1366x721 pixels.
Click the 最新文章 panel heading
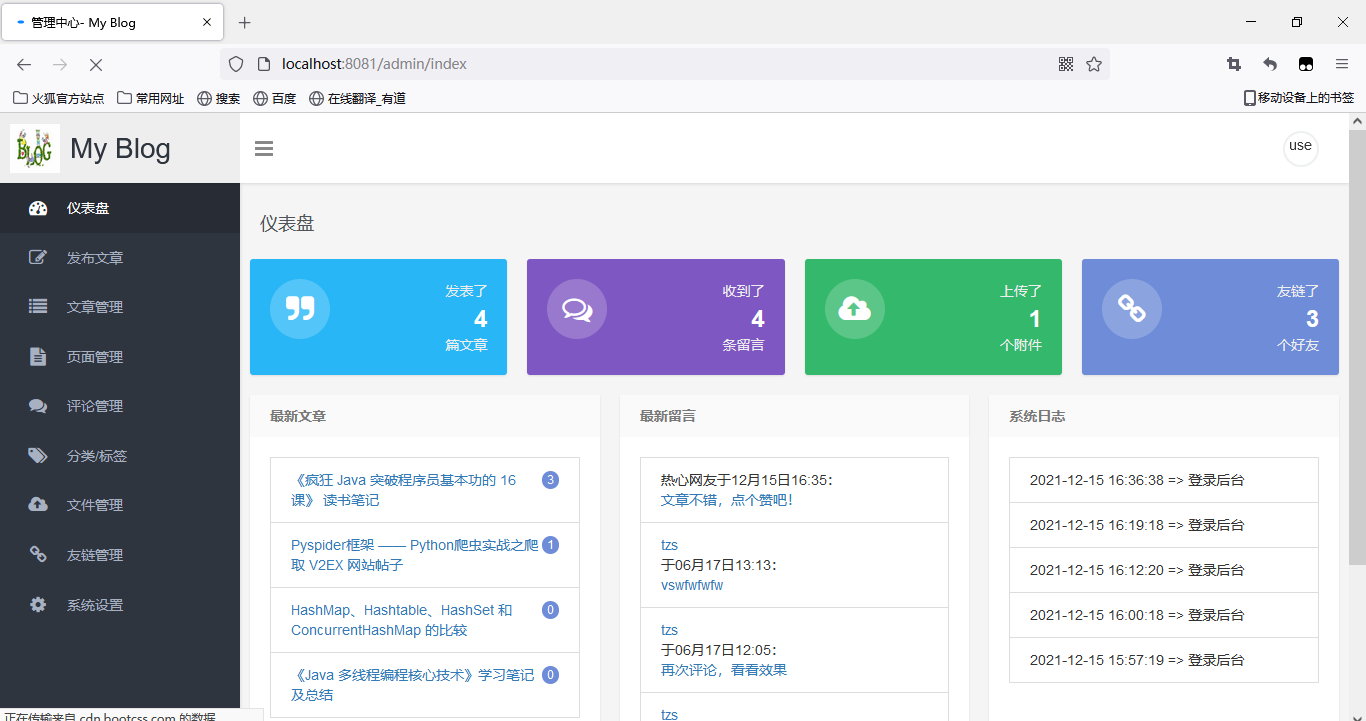click(x=298, y=416)
